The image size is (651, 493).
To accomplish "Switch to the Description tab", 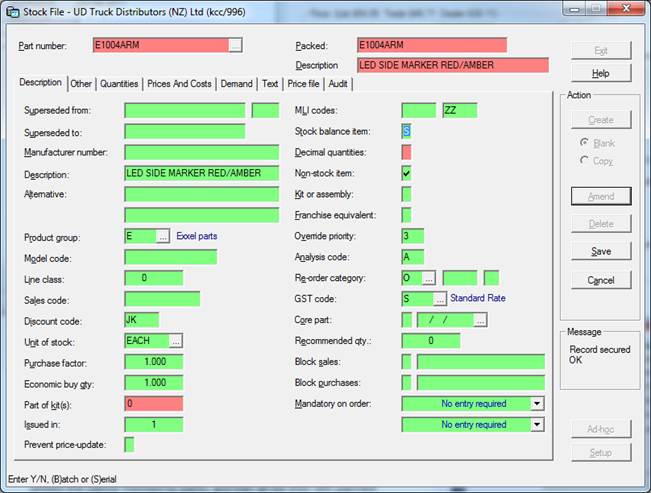I will 41,82.
